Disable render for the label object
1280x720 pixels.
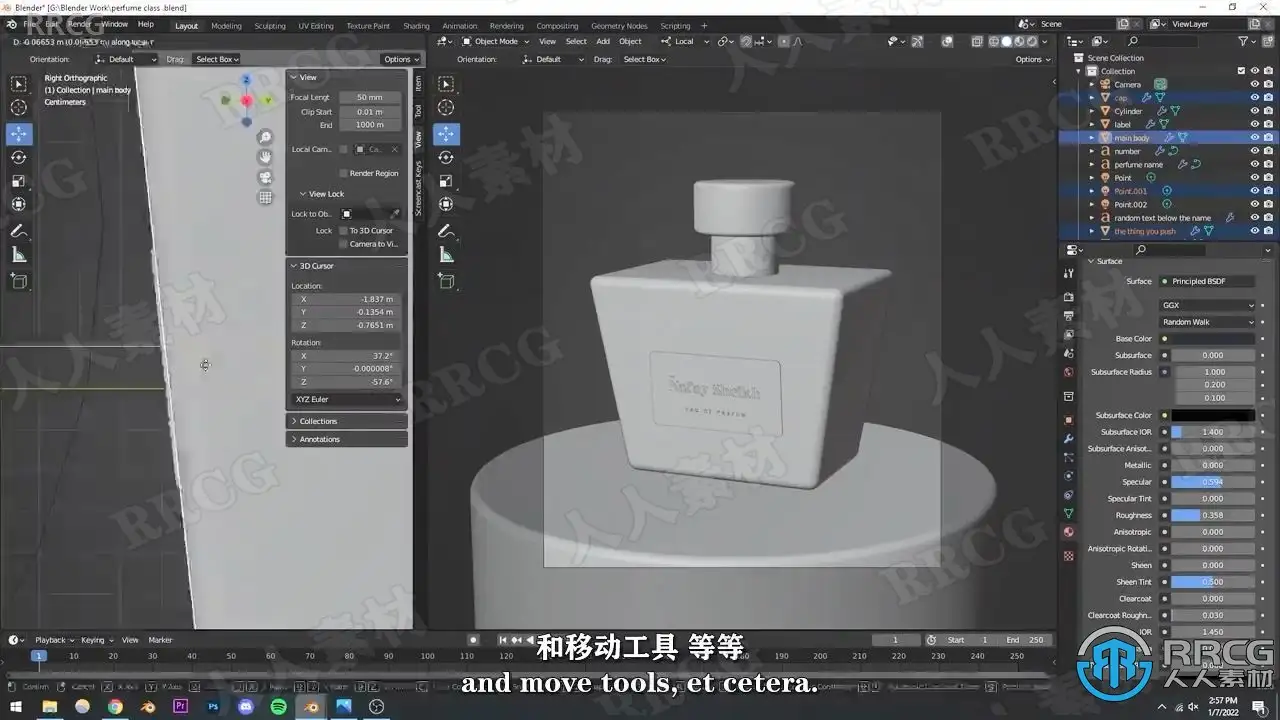(x=1268, y=124)
